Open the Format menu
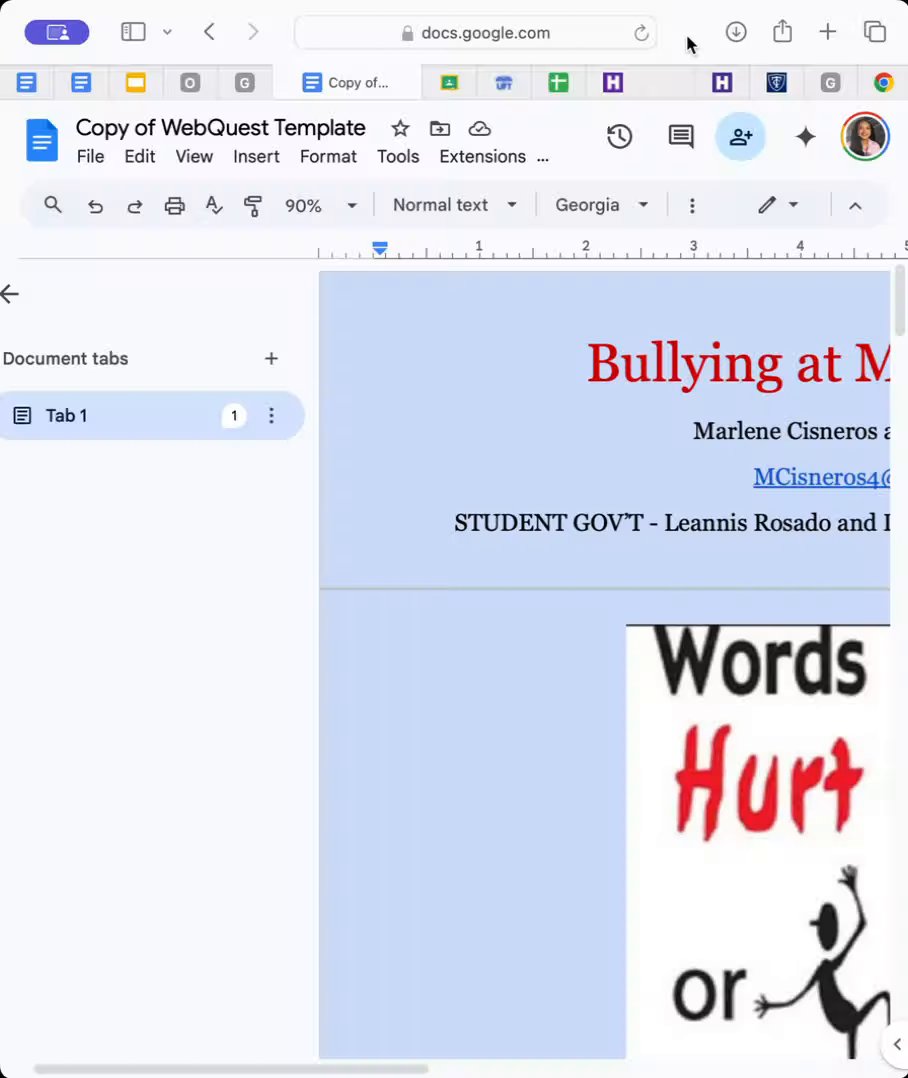This screenshot has height=1078, width=908. click(328, 157)
